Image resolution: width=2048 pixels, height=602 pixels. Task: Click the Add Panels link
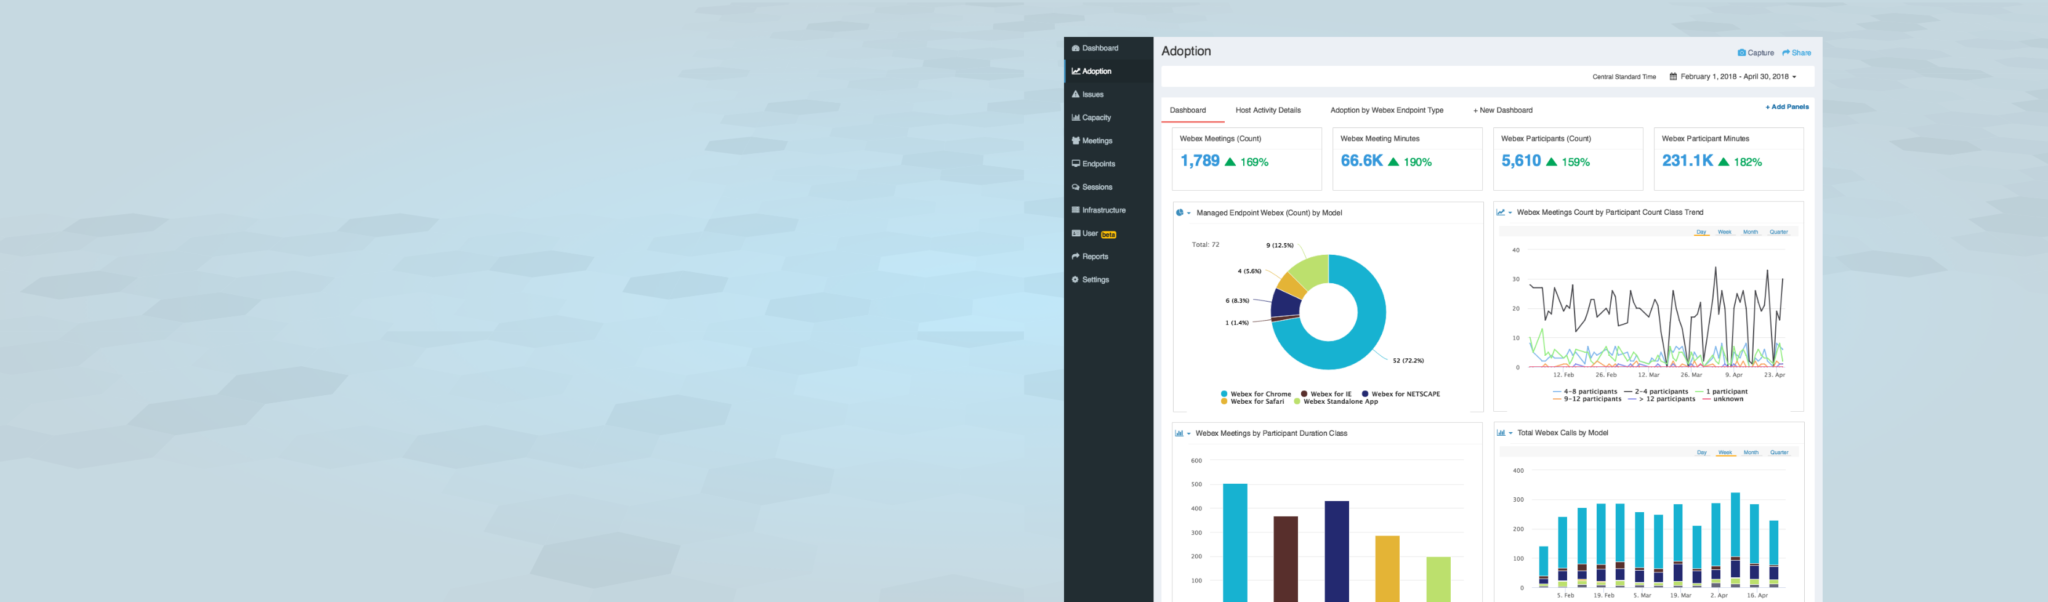point(1787,107)
